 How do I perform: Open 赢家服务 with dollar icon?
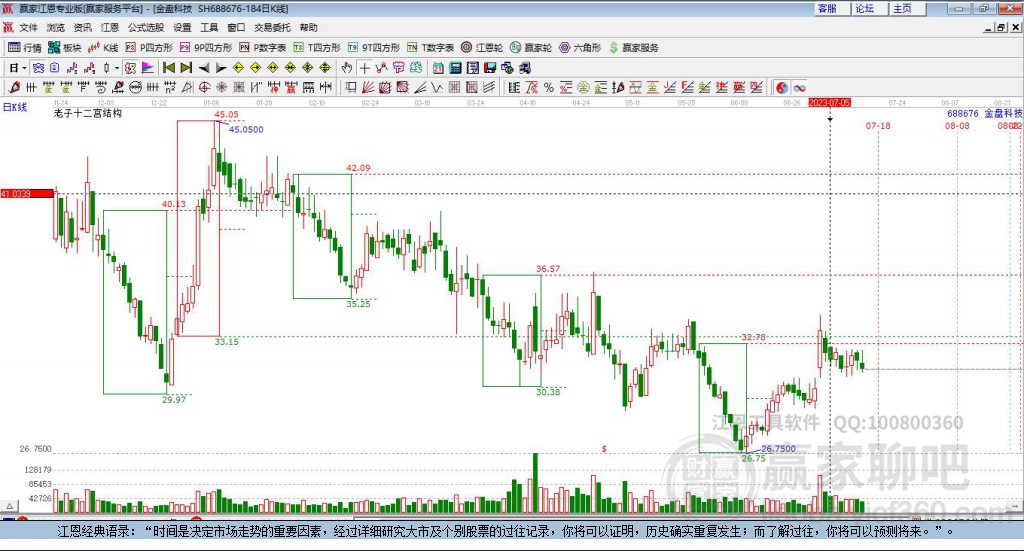(633, 48)
